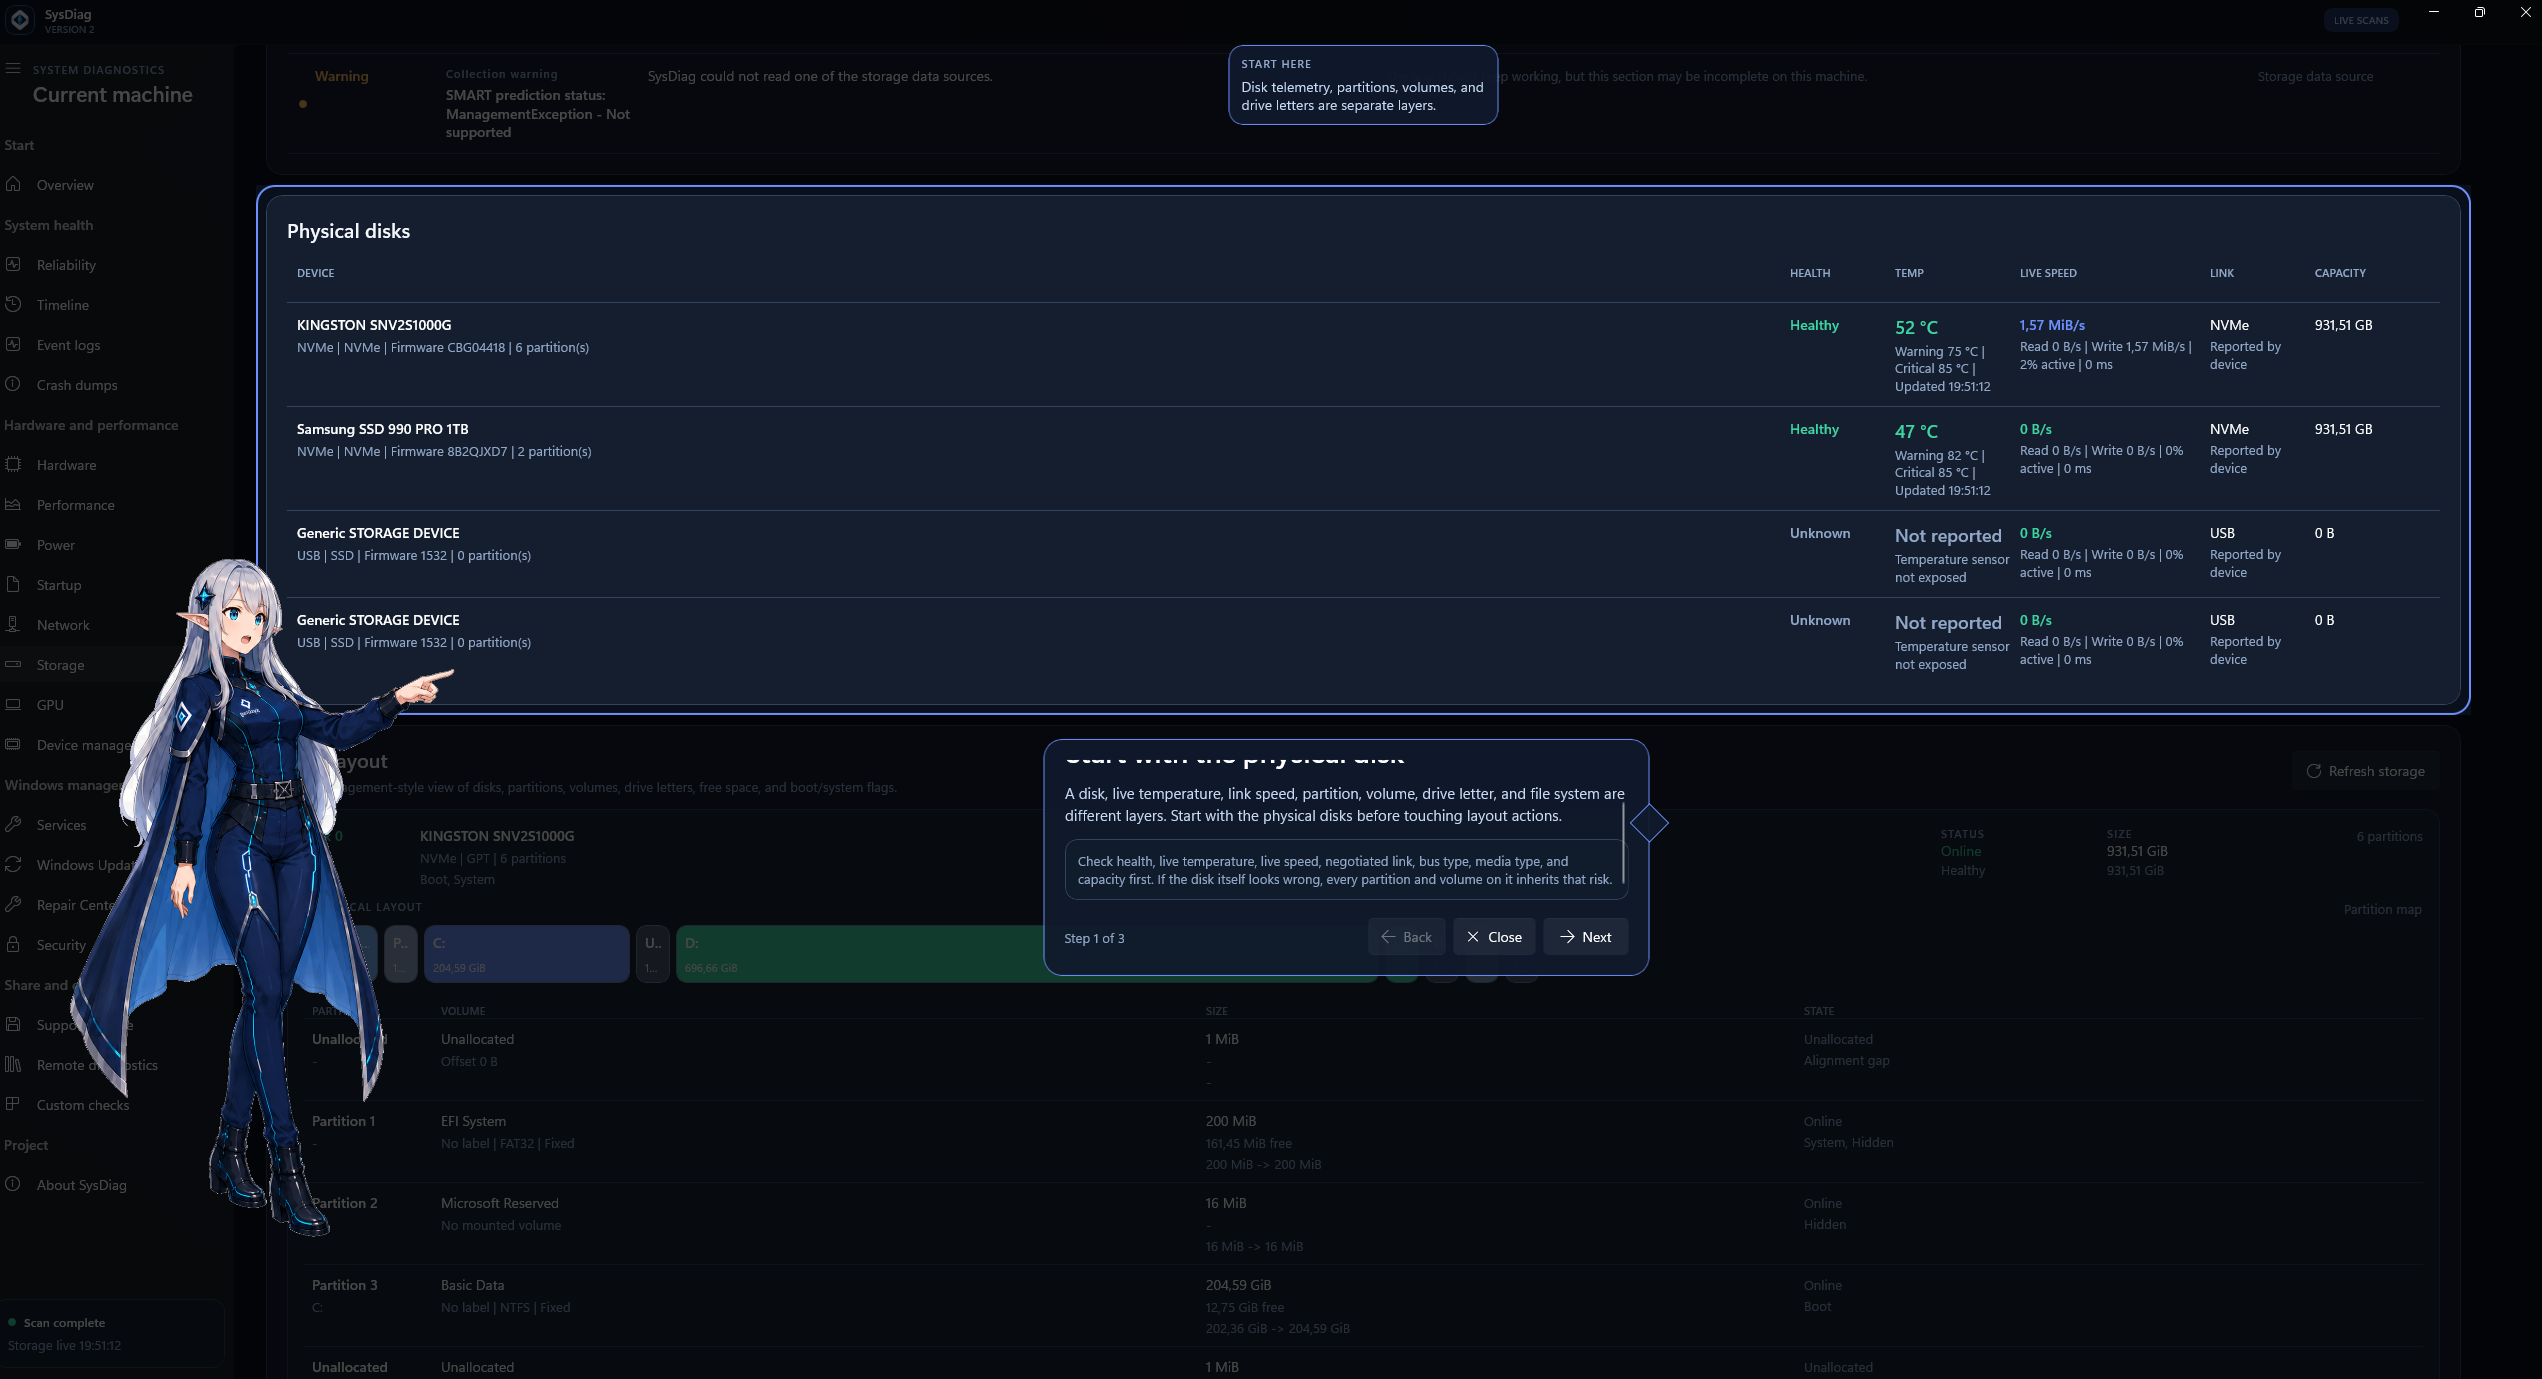Click the Current machine title
Screen dimensions: 2542x1379
click(x=113, y=95)
